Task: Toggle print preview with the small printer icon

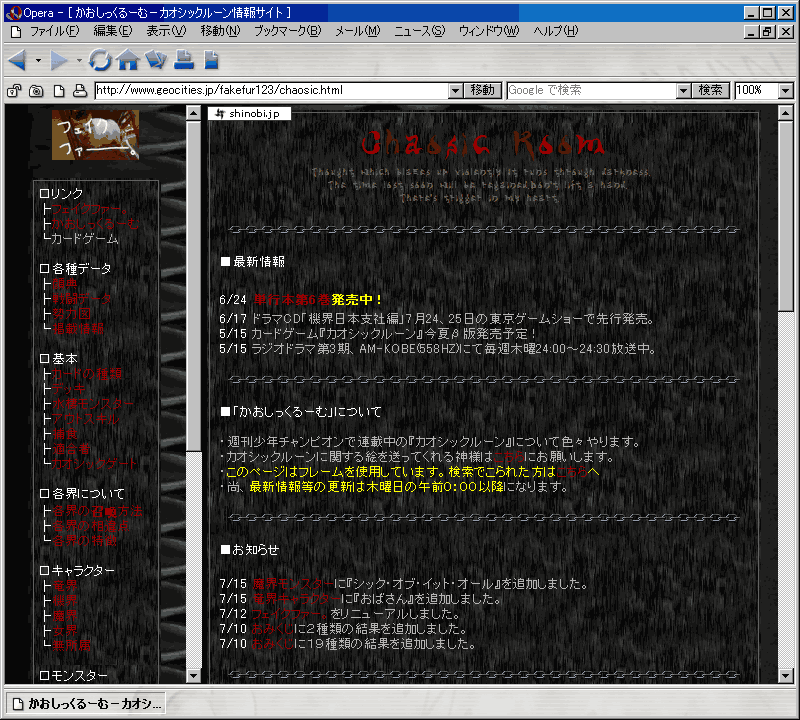Action: pyautogui.click(x=80, y=91)
